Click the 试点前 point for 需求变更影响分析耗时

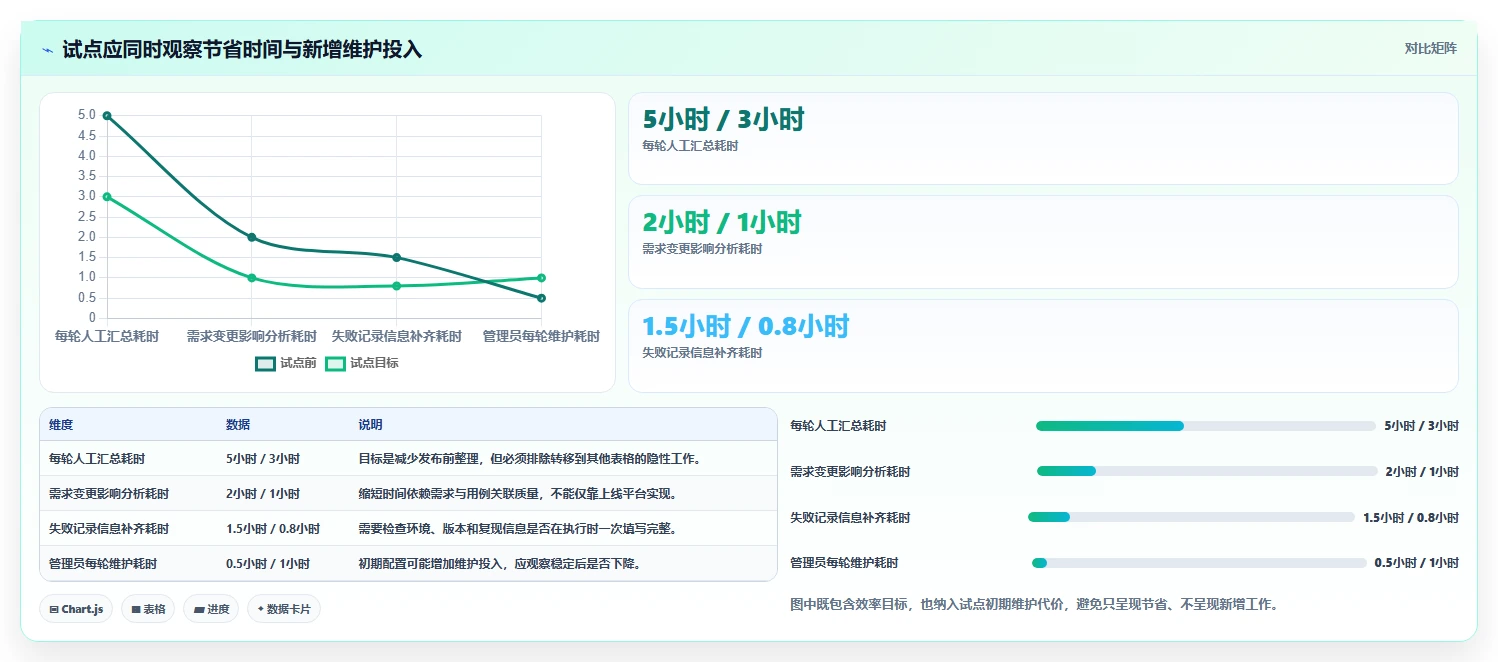(x=252, y=238)
